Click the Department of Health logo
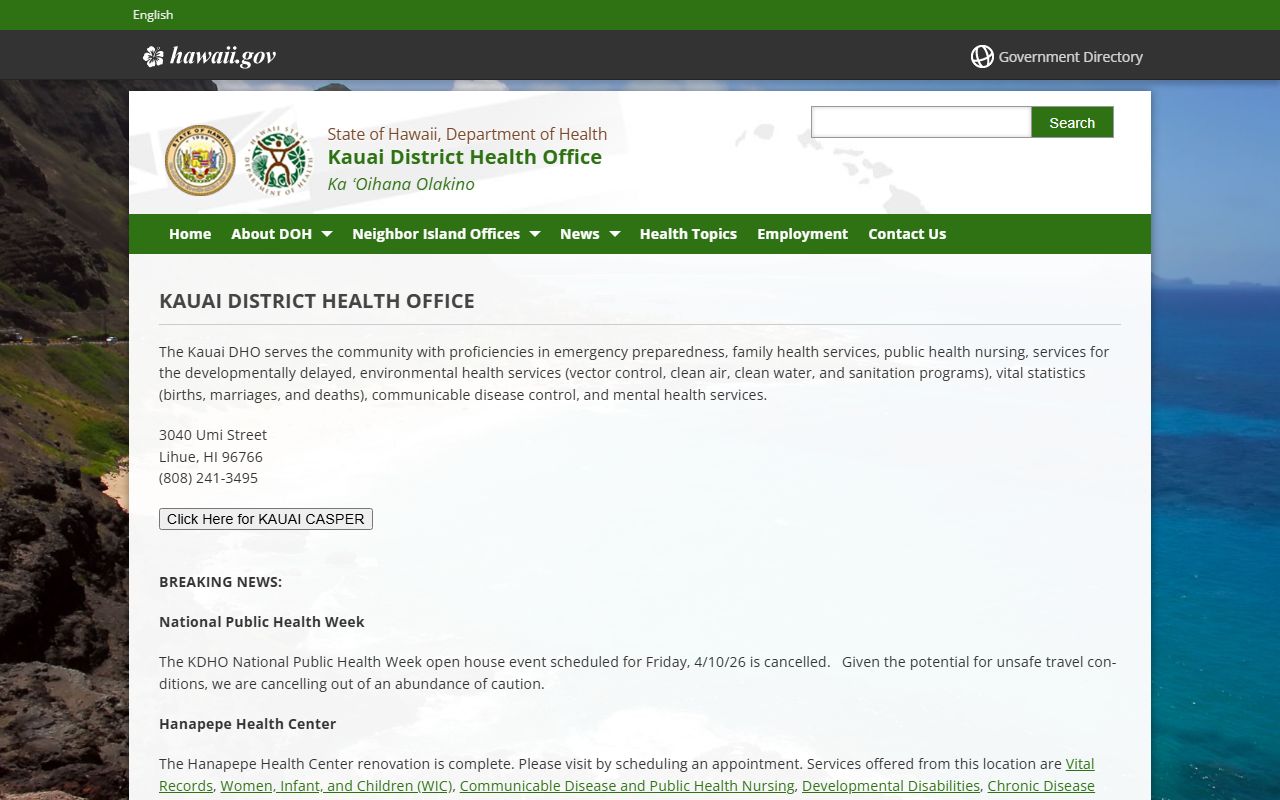The height and width of the screenshot is (800, 1280). click(x=279, y=160)
